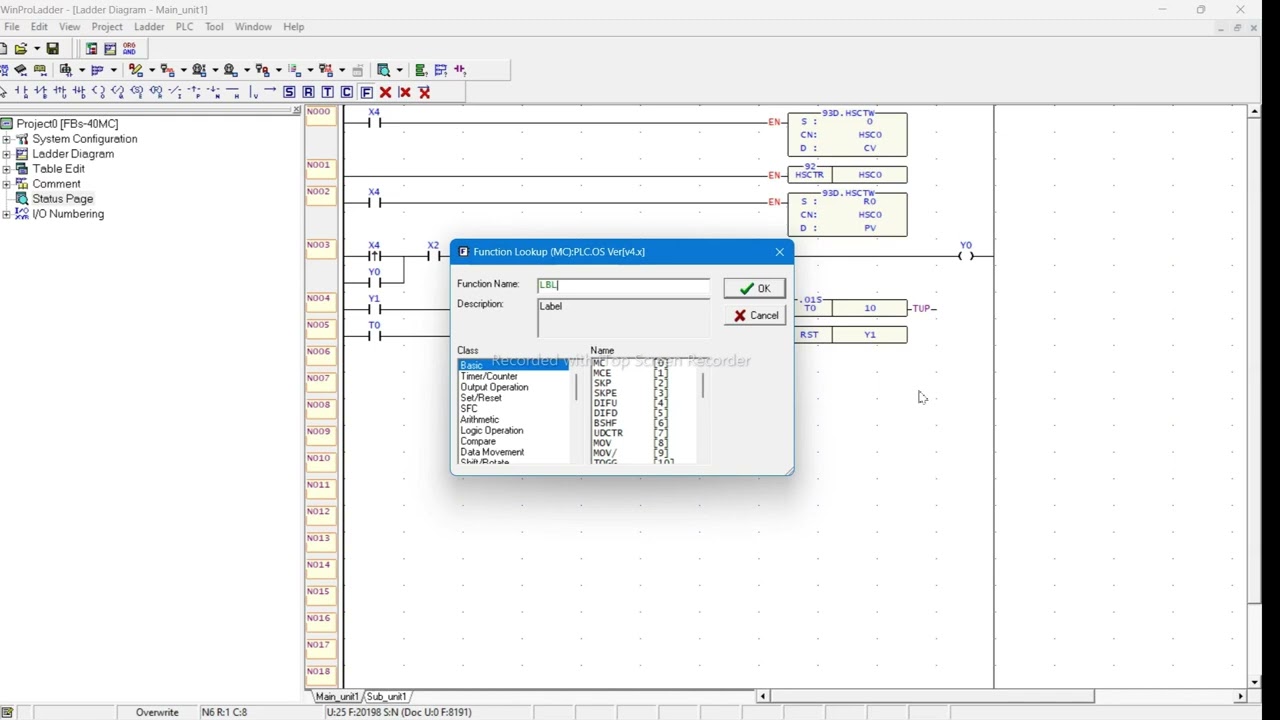Select Arithmetic in the Class list
Viewport: 1280px width, 720px height.
(480, 420)
